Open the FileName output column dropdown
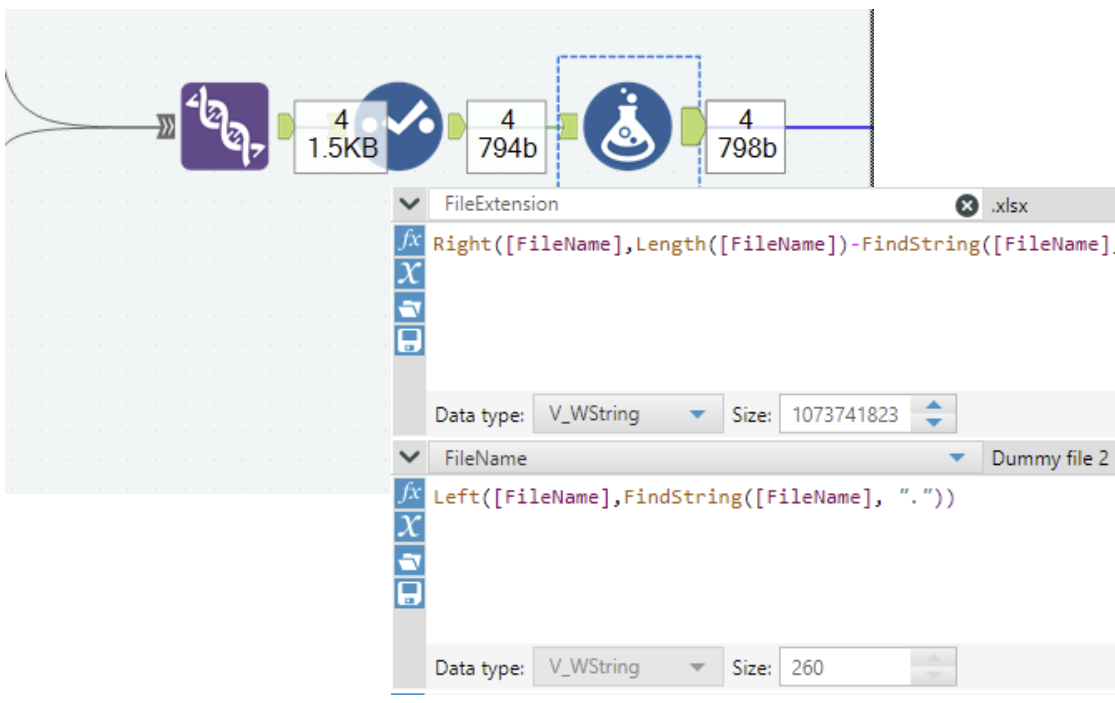 coord(957,458)
